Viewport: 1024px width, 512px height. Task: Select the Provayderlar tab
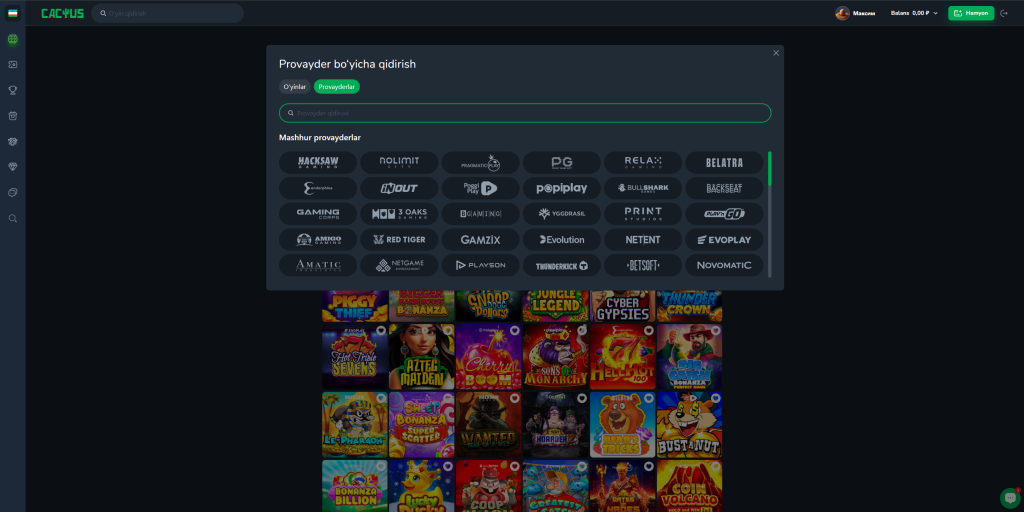(x=336, y=87)
